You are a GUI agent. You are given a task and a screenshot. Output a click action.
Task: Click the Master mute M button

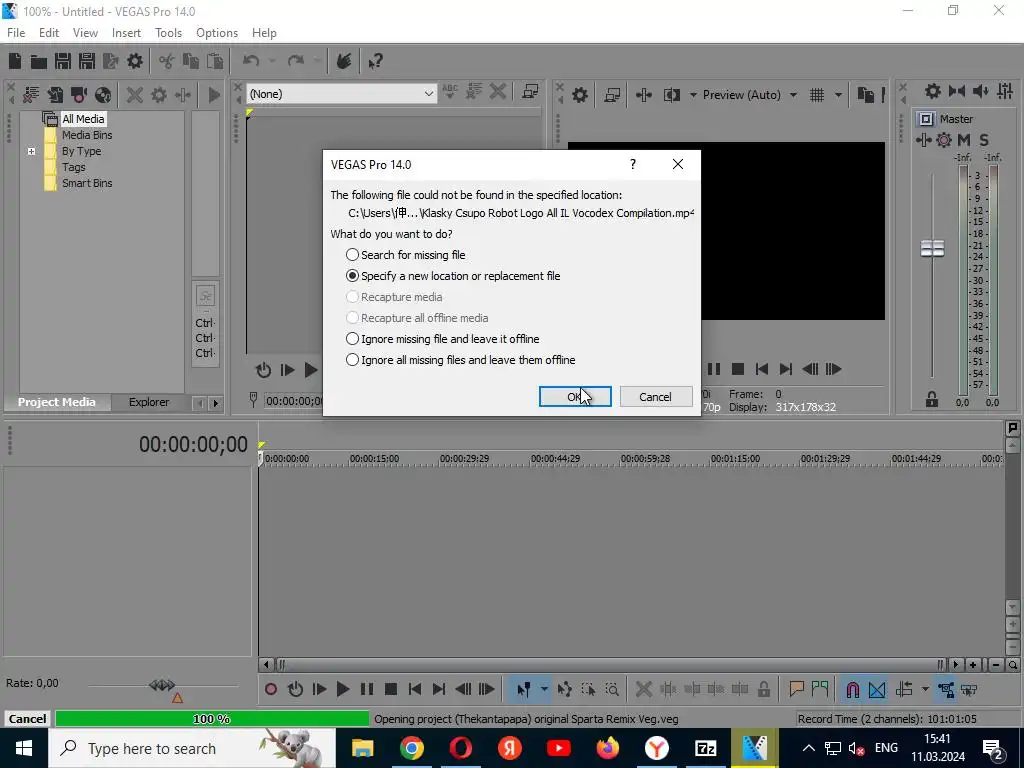[x=964, y=140]
